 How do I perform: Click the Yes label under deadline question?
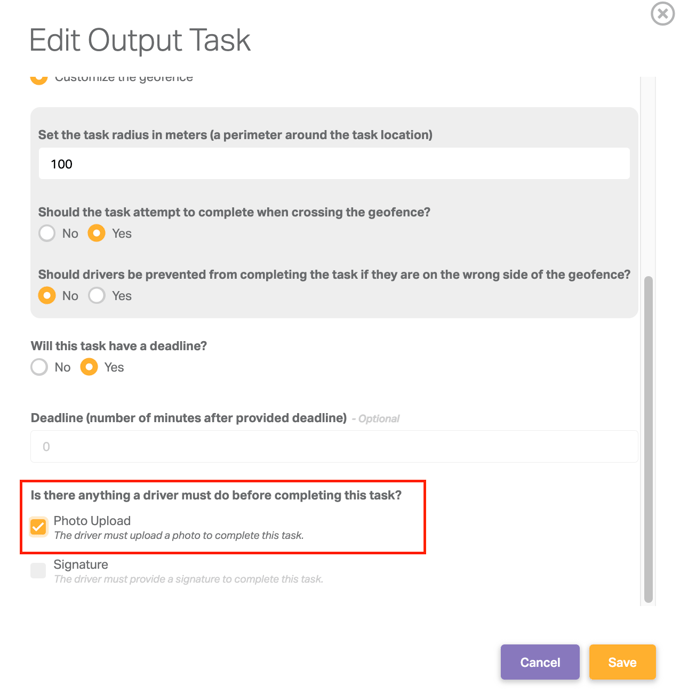click(114, 367)
